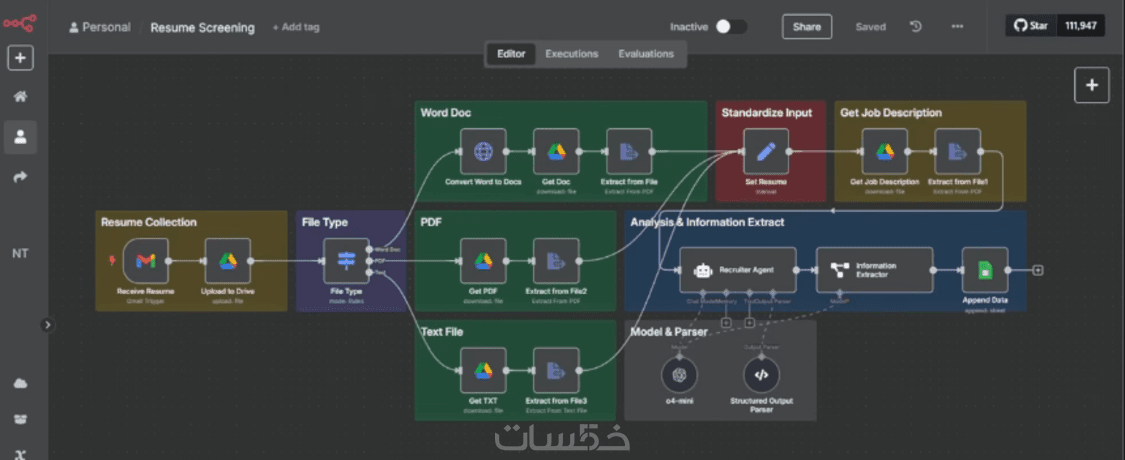Open the n8n logo home
This screenshot has height=460, width=1125.
tap(19, 23)
